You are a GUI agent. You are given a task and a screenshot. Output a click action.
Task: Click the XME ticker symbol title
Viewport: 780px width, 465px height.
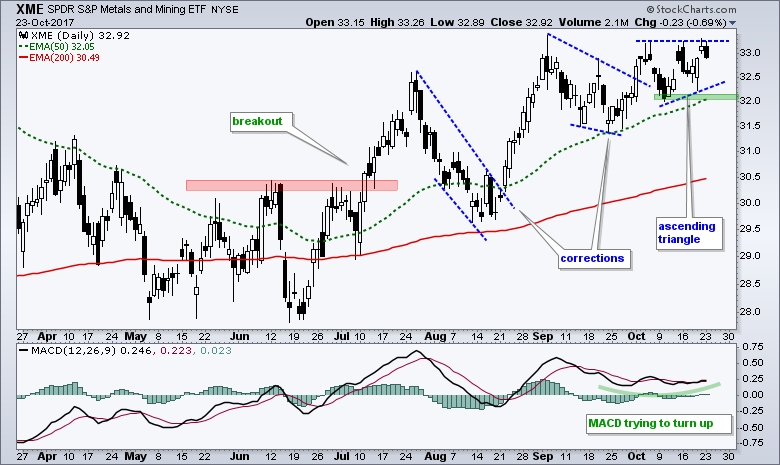(29, 9)
